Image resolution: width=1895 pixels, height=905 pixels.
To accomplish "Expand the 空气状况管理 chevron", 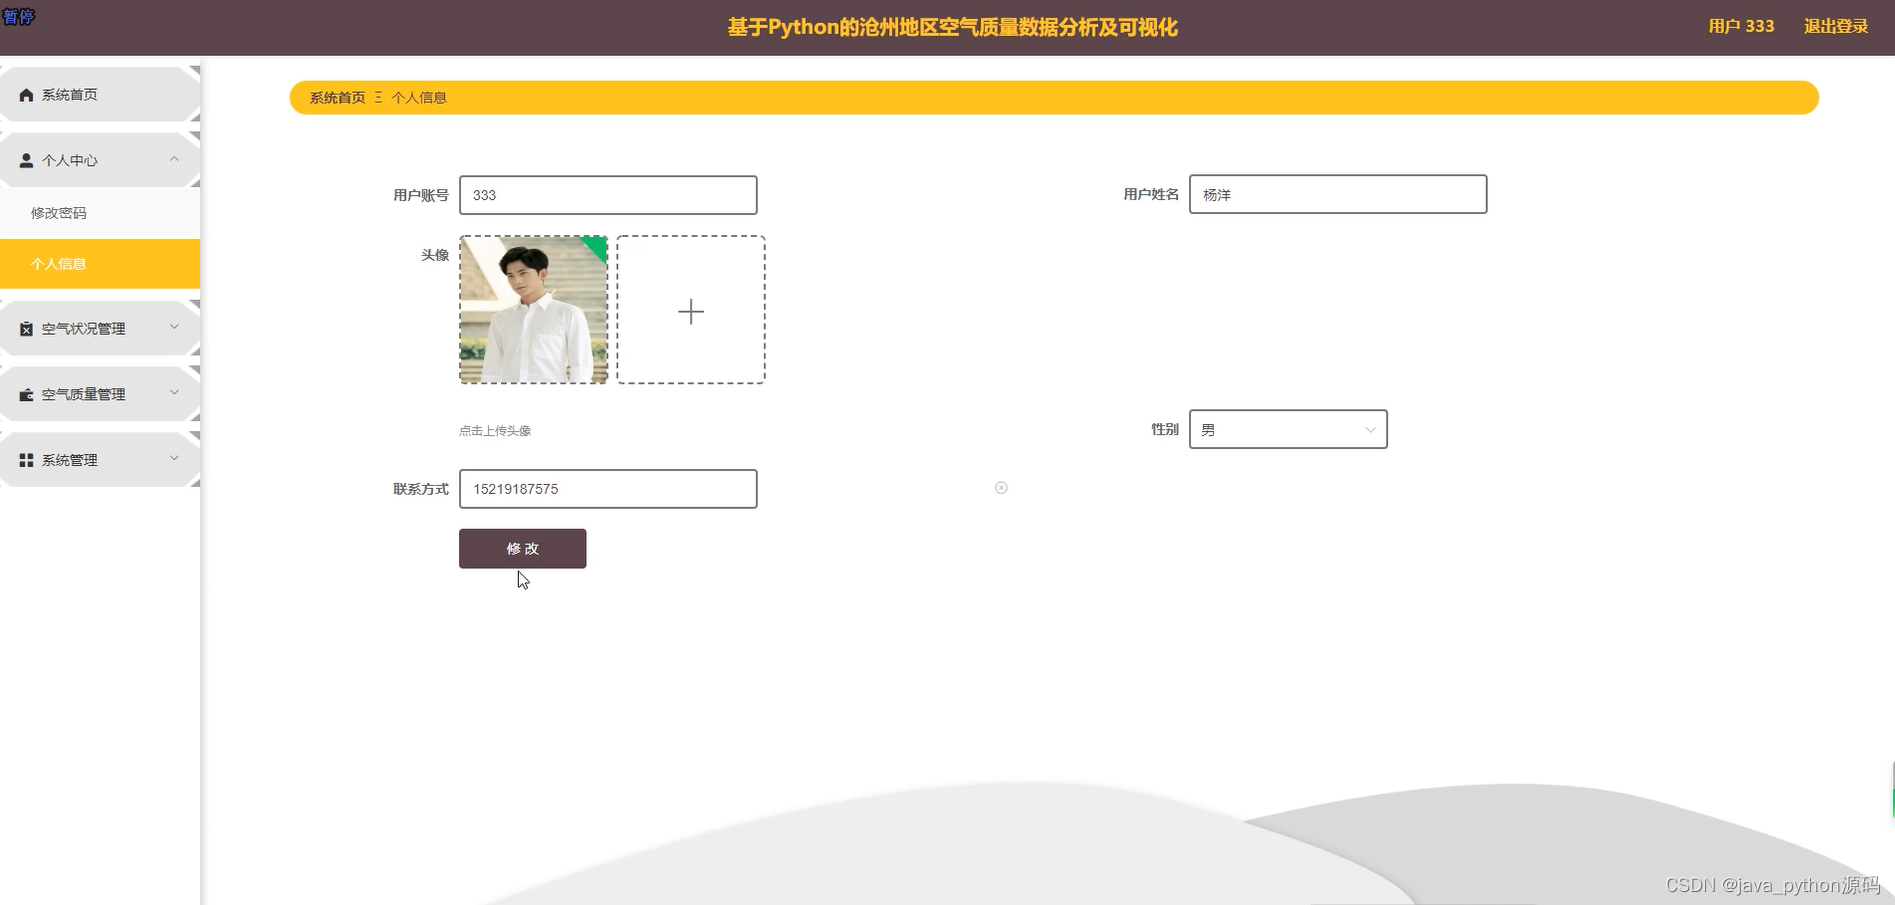I will coord(174,327).
